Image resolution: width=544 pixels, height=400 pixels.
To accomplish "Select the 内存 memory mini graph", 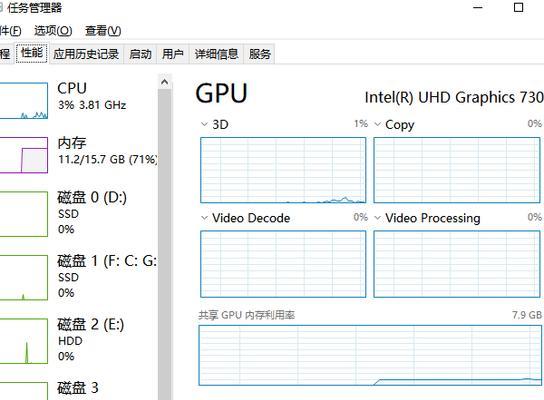I will (x=23, y=155).
